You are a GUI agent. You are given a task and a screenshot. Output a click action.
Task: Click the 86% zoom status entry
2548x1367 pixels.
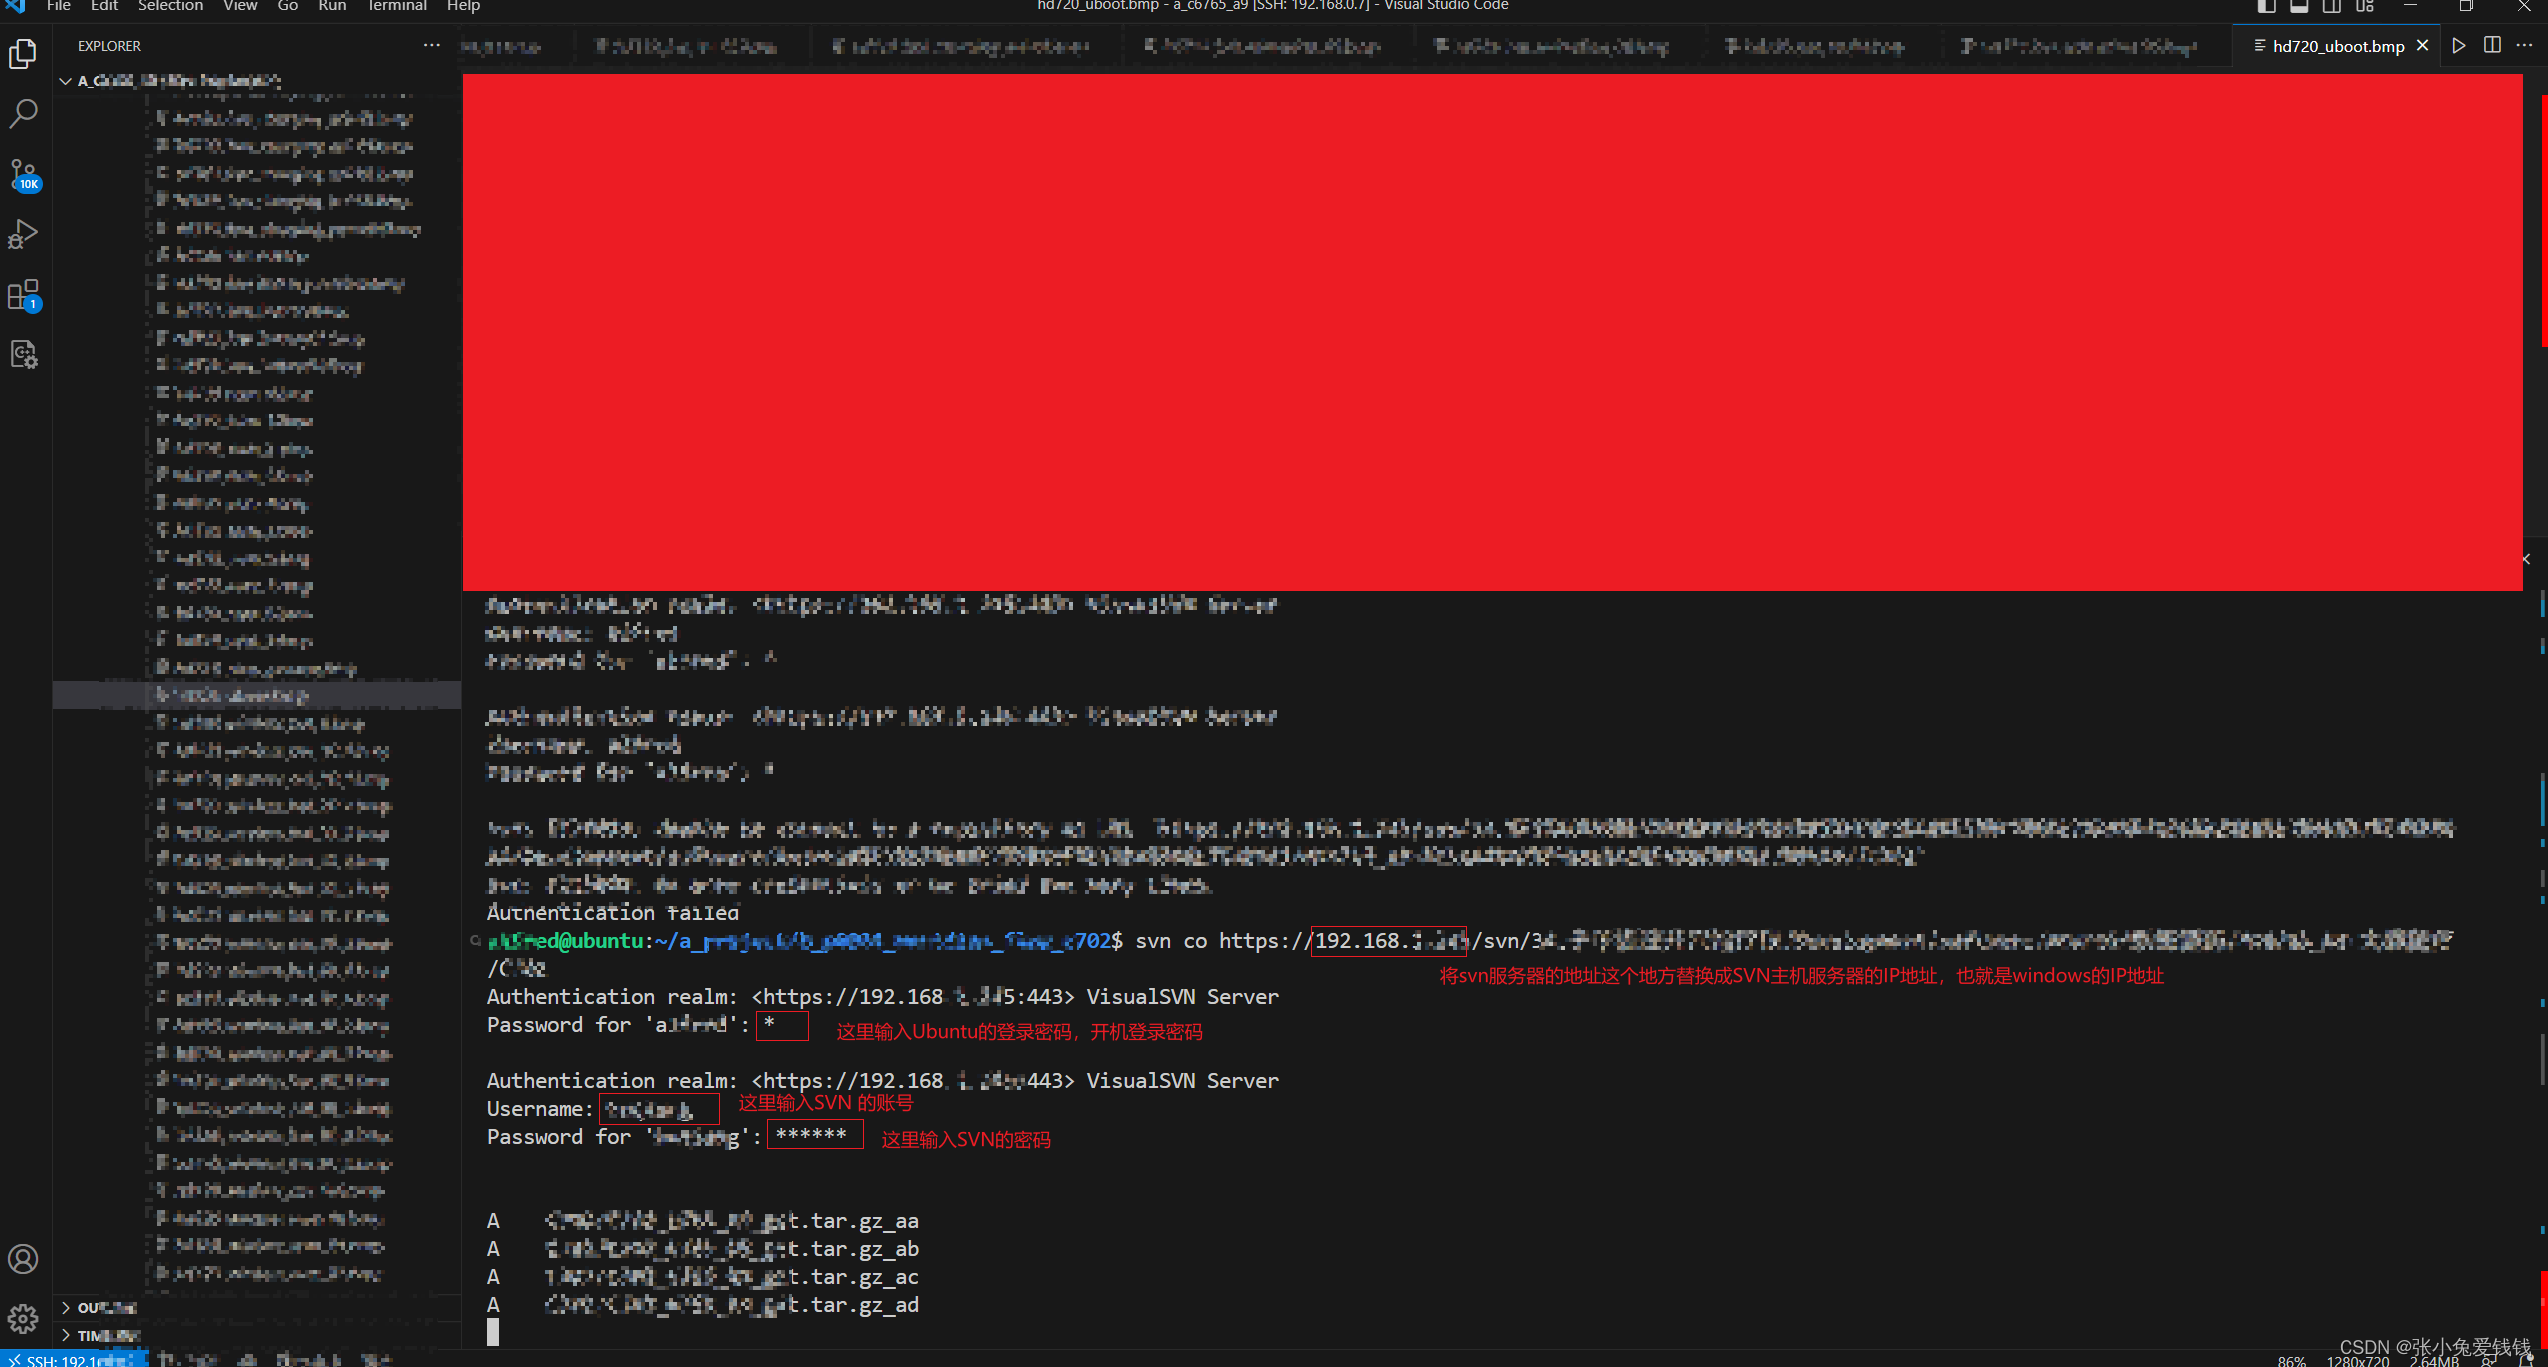click(x=2292, y=1360)
